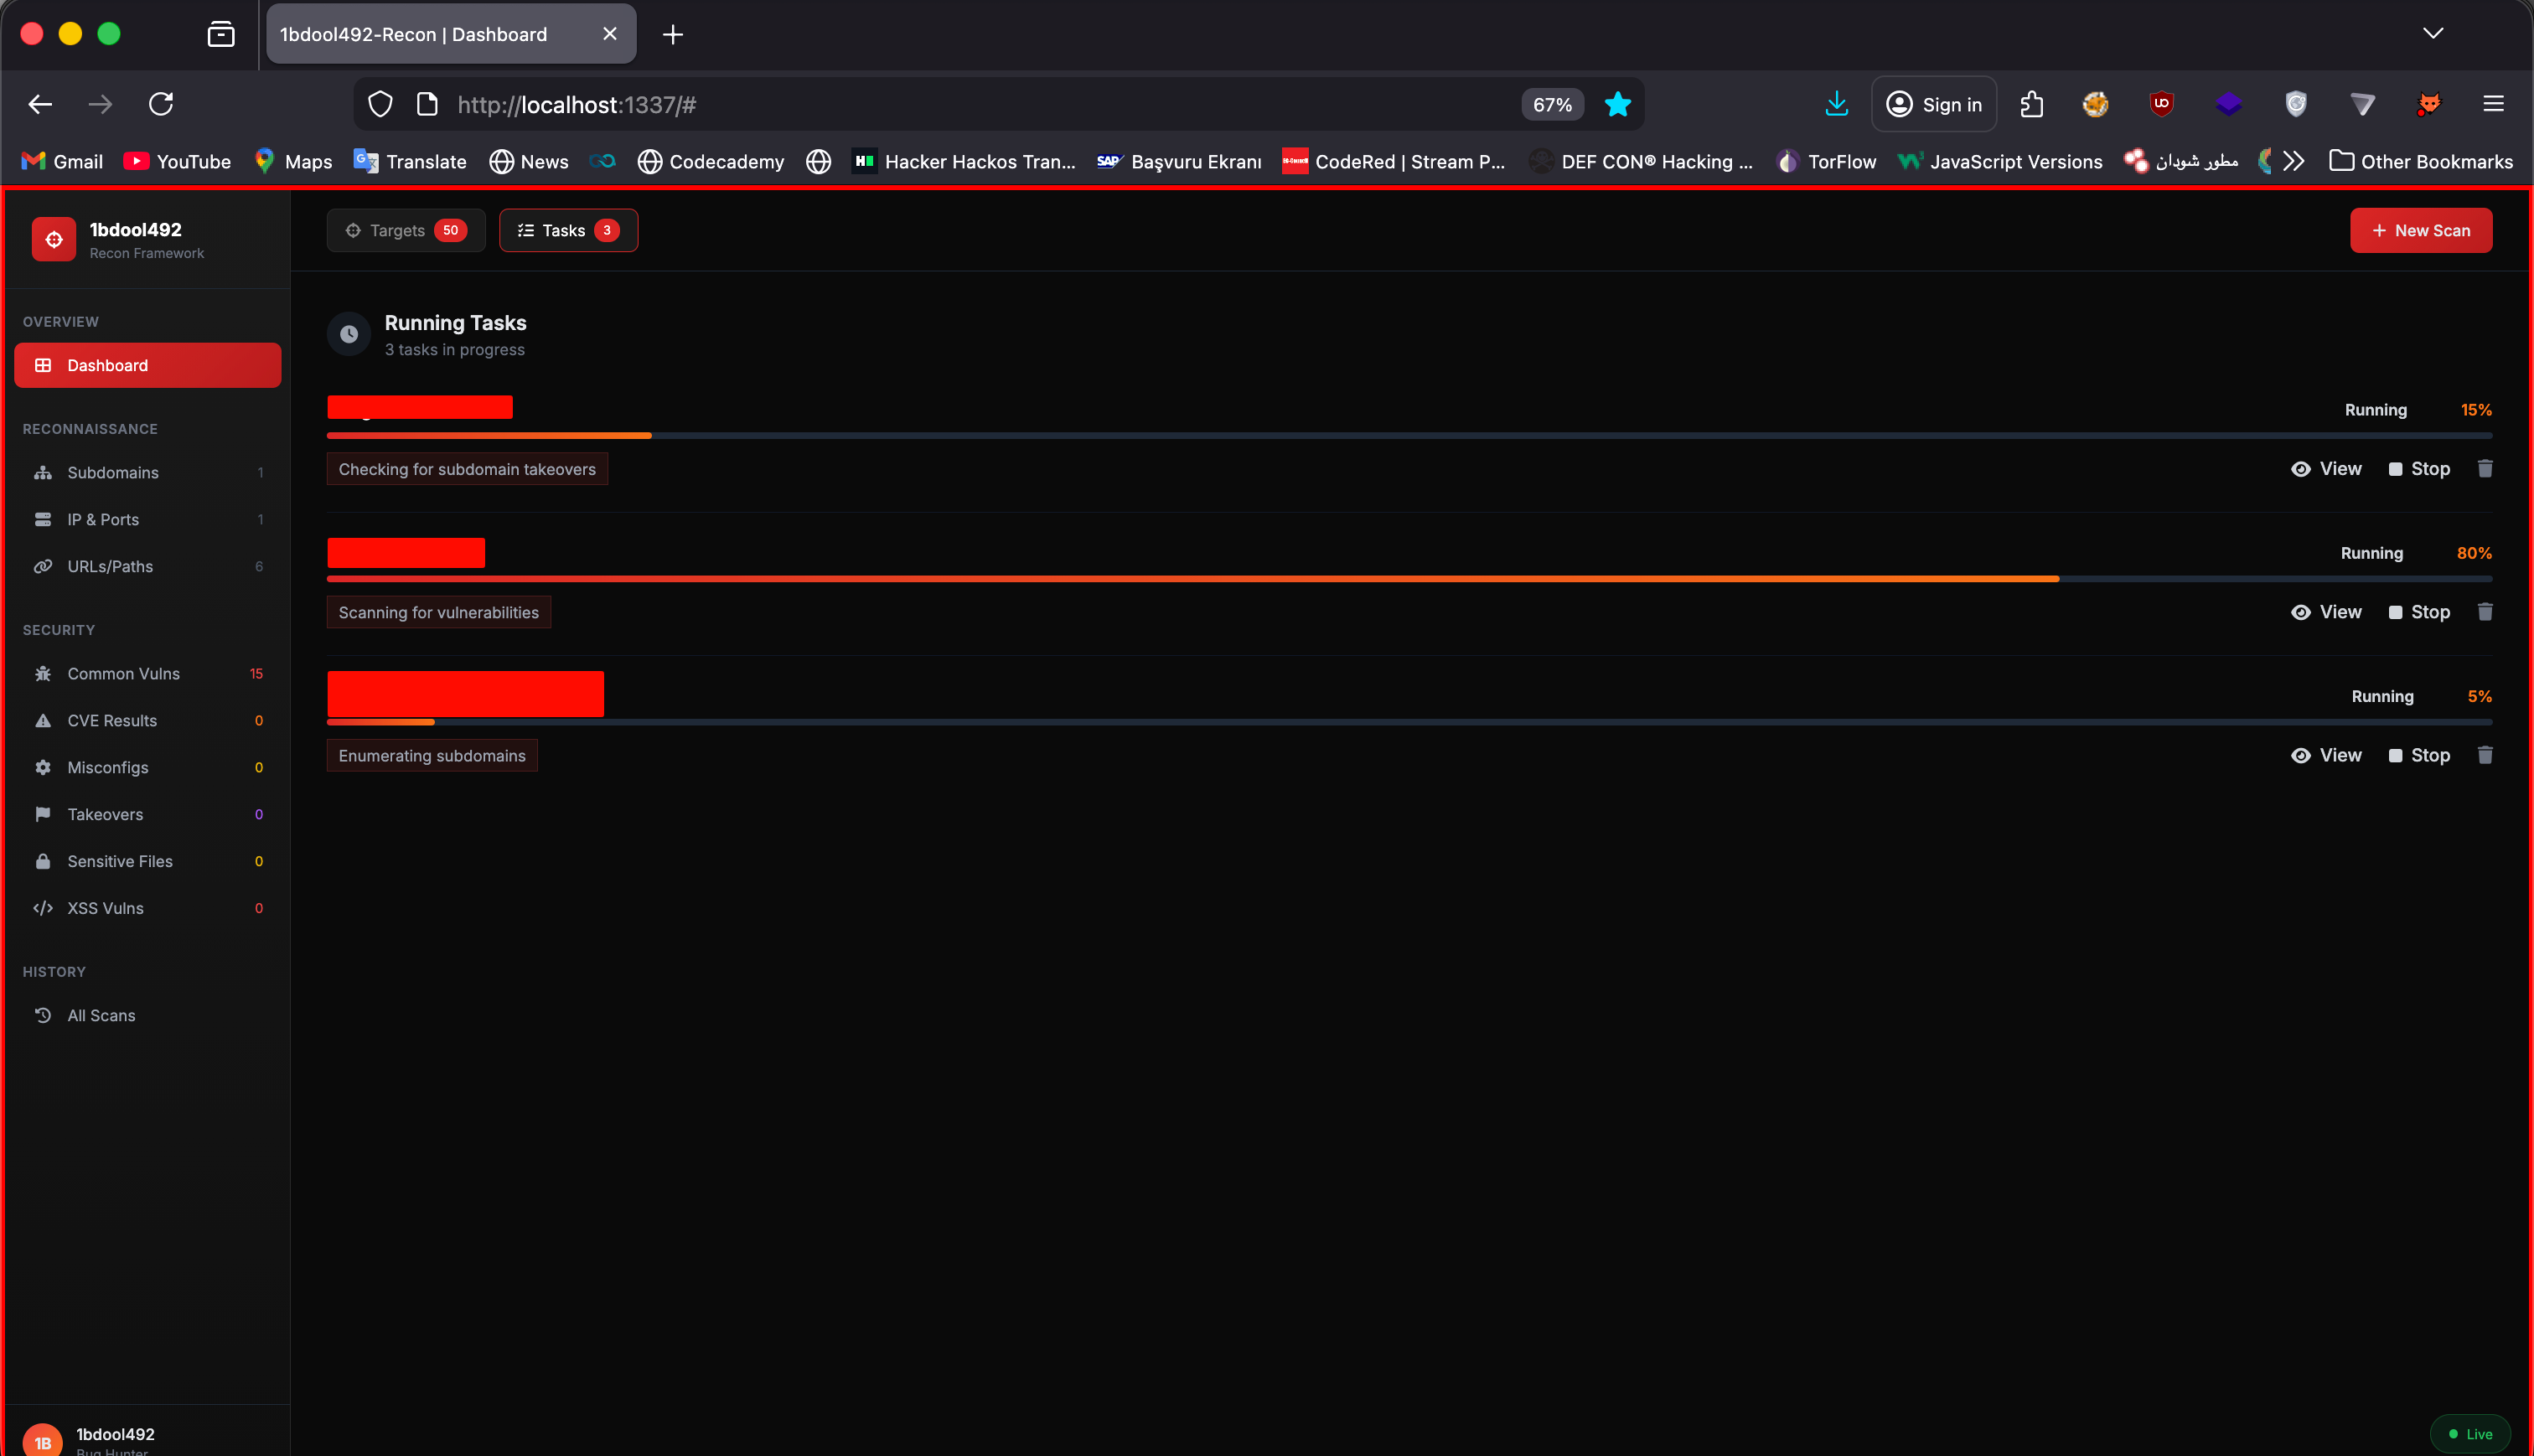The image size is (2534, 1456).
Task: View the vulnerability scanning task output
Action: 2327,611
